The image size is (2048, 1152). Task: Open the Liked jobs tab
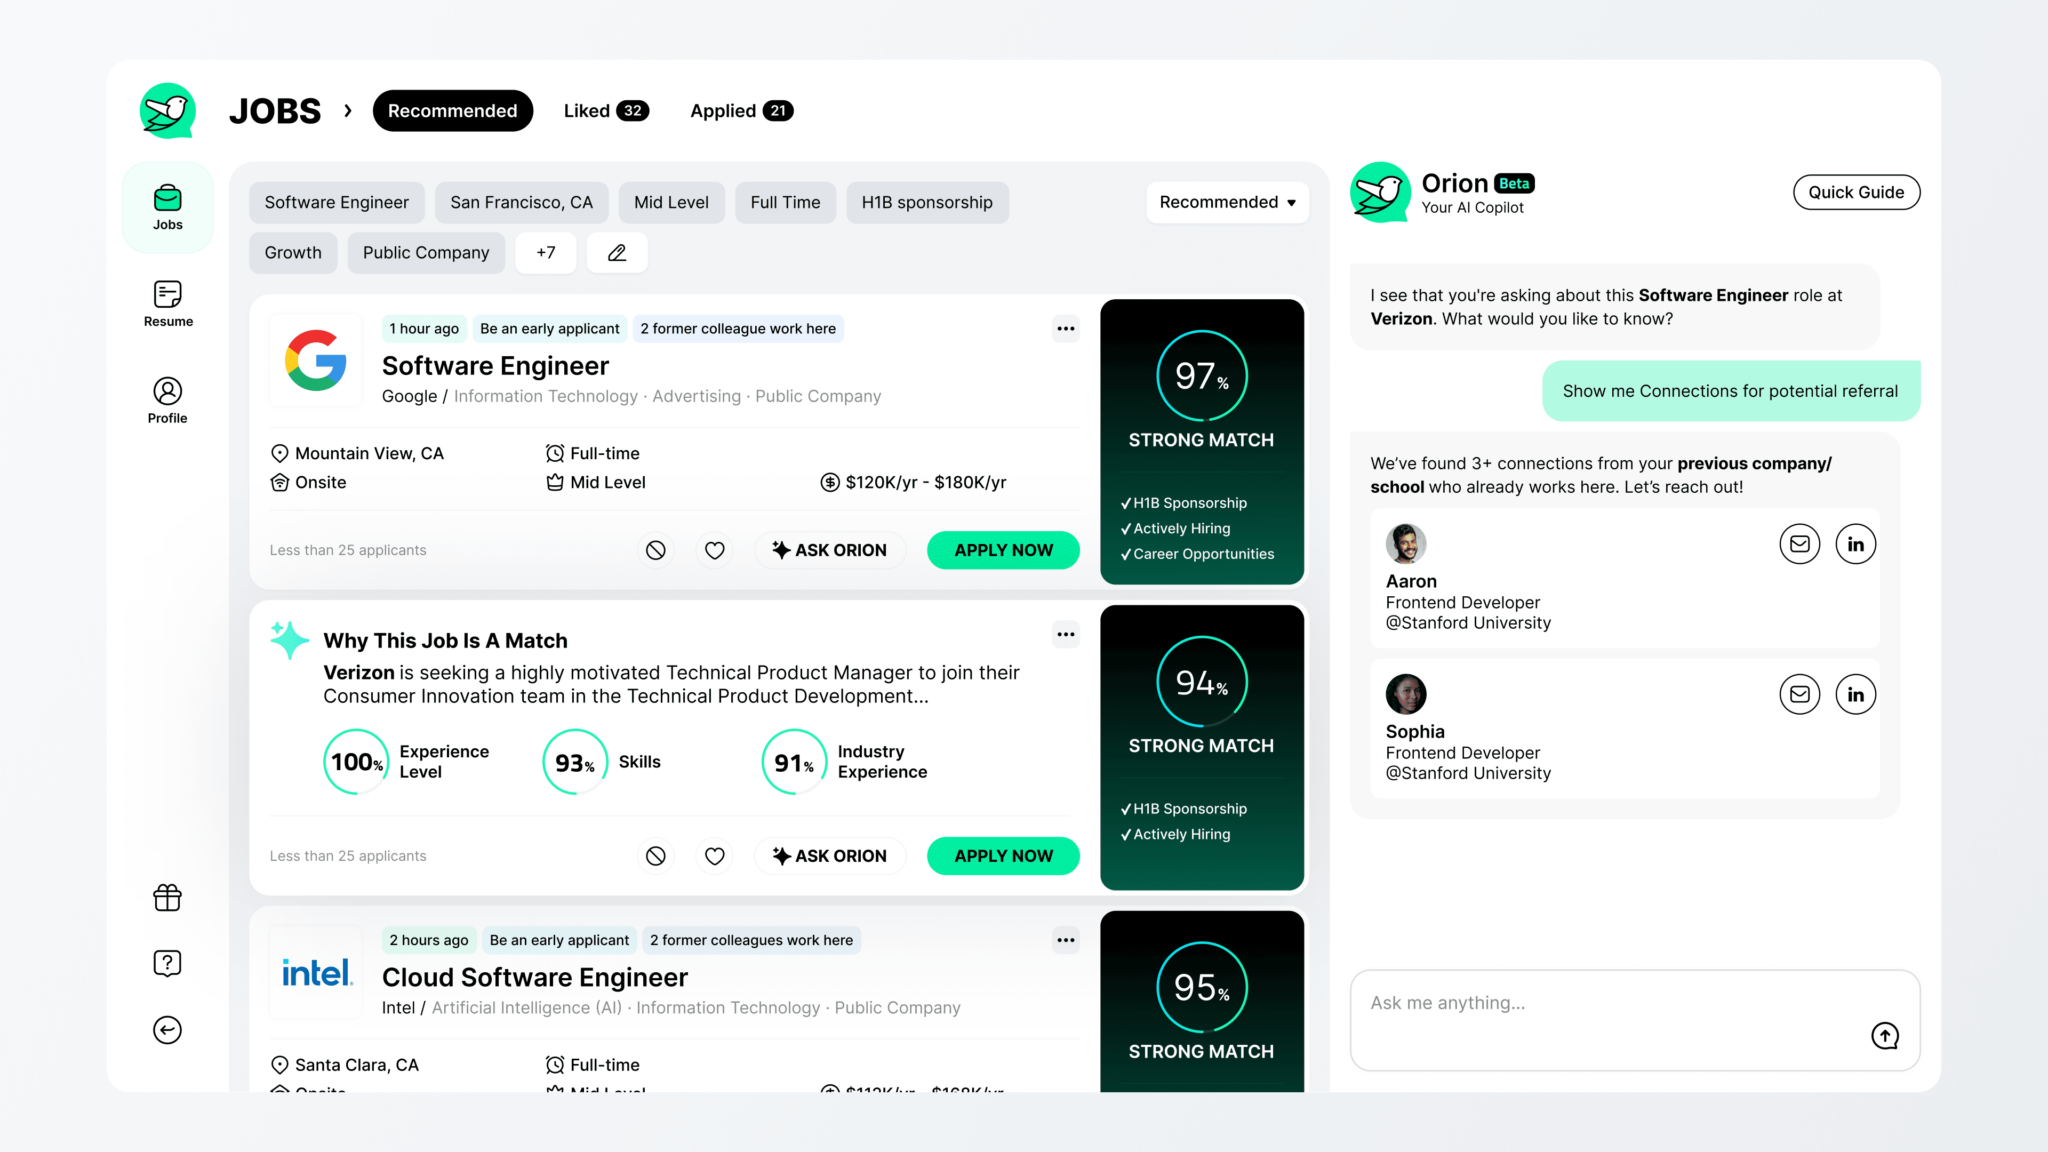[605, 110]
